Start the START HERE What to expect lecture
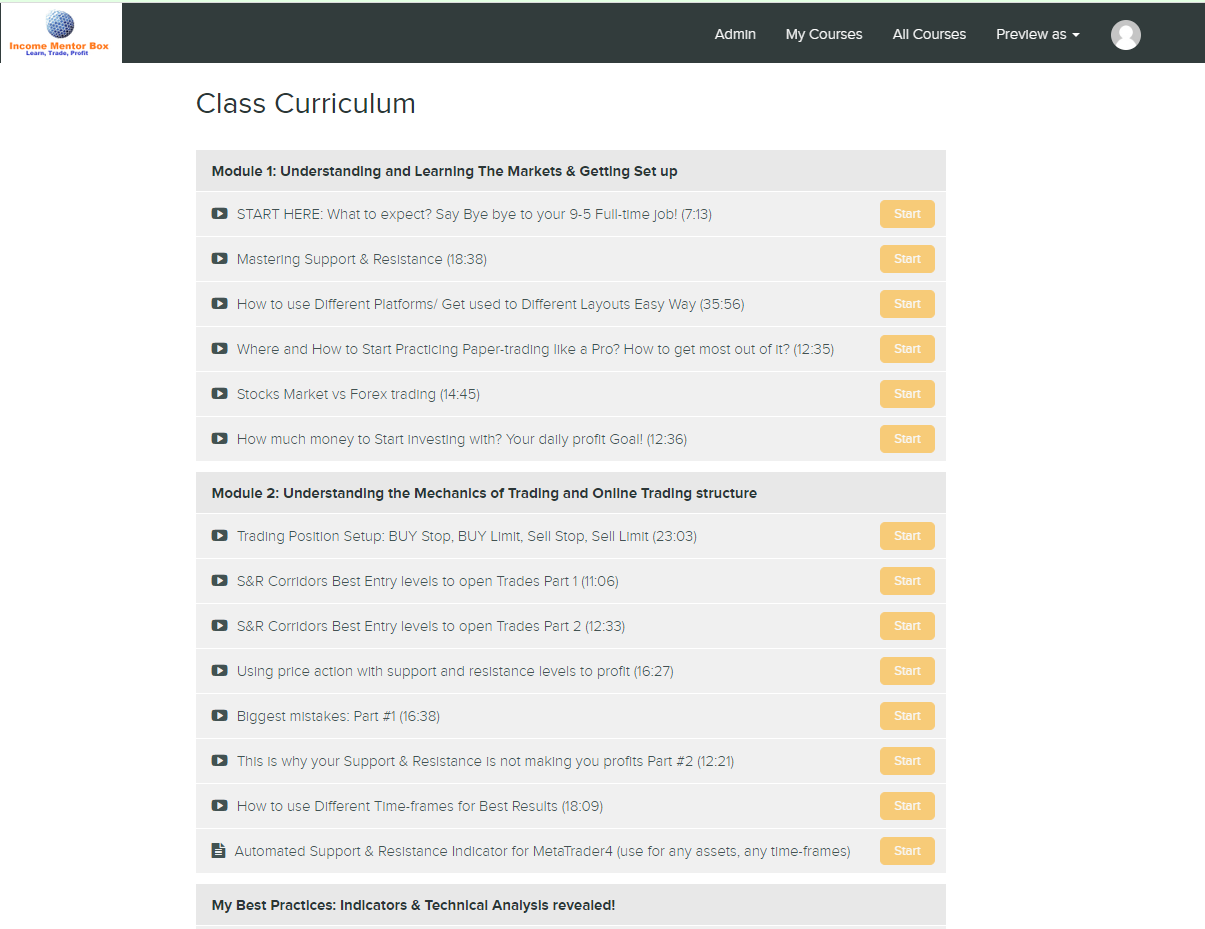Viewport: 1205px width, 929px height. (907, 214)
